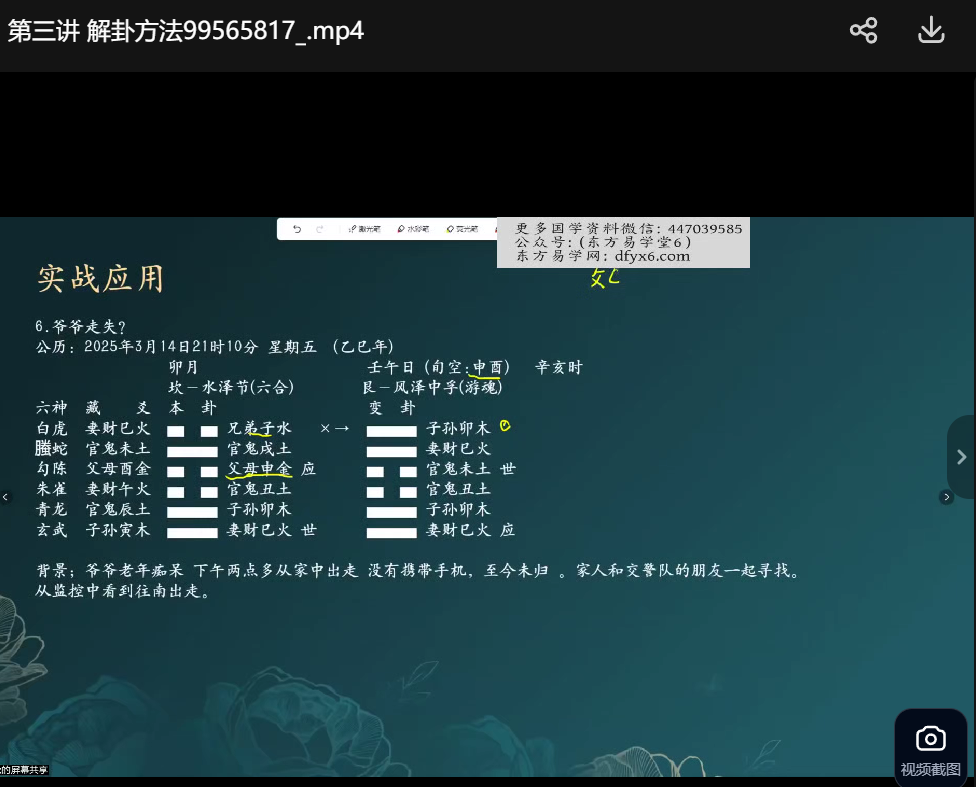Click the underlined 父母申金 text
The height and width of the screenshot is (787, 976).
pyautogui.click(x=259, y=468)
